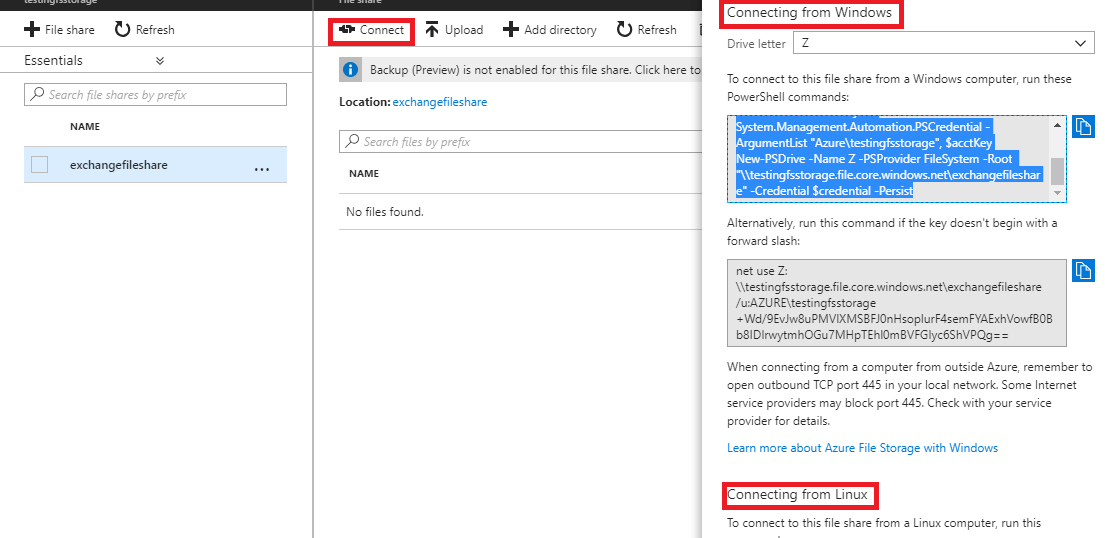Click the NAME column header in file shares list

(85, 127)
